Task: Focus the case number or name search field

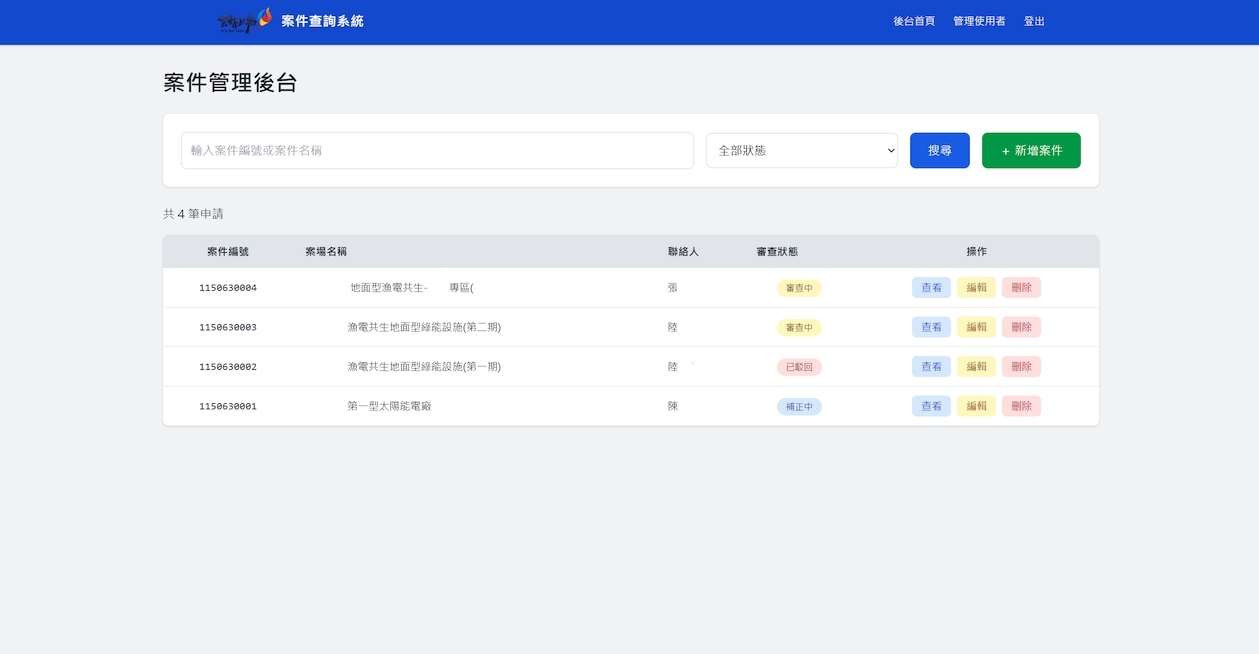Action: pyautogui.click(x=437, y=150)
